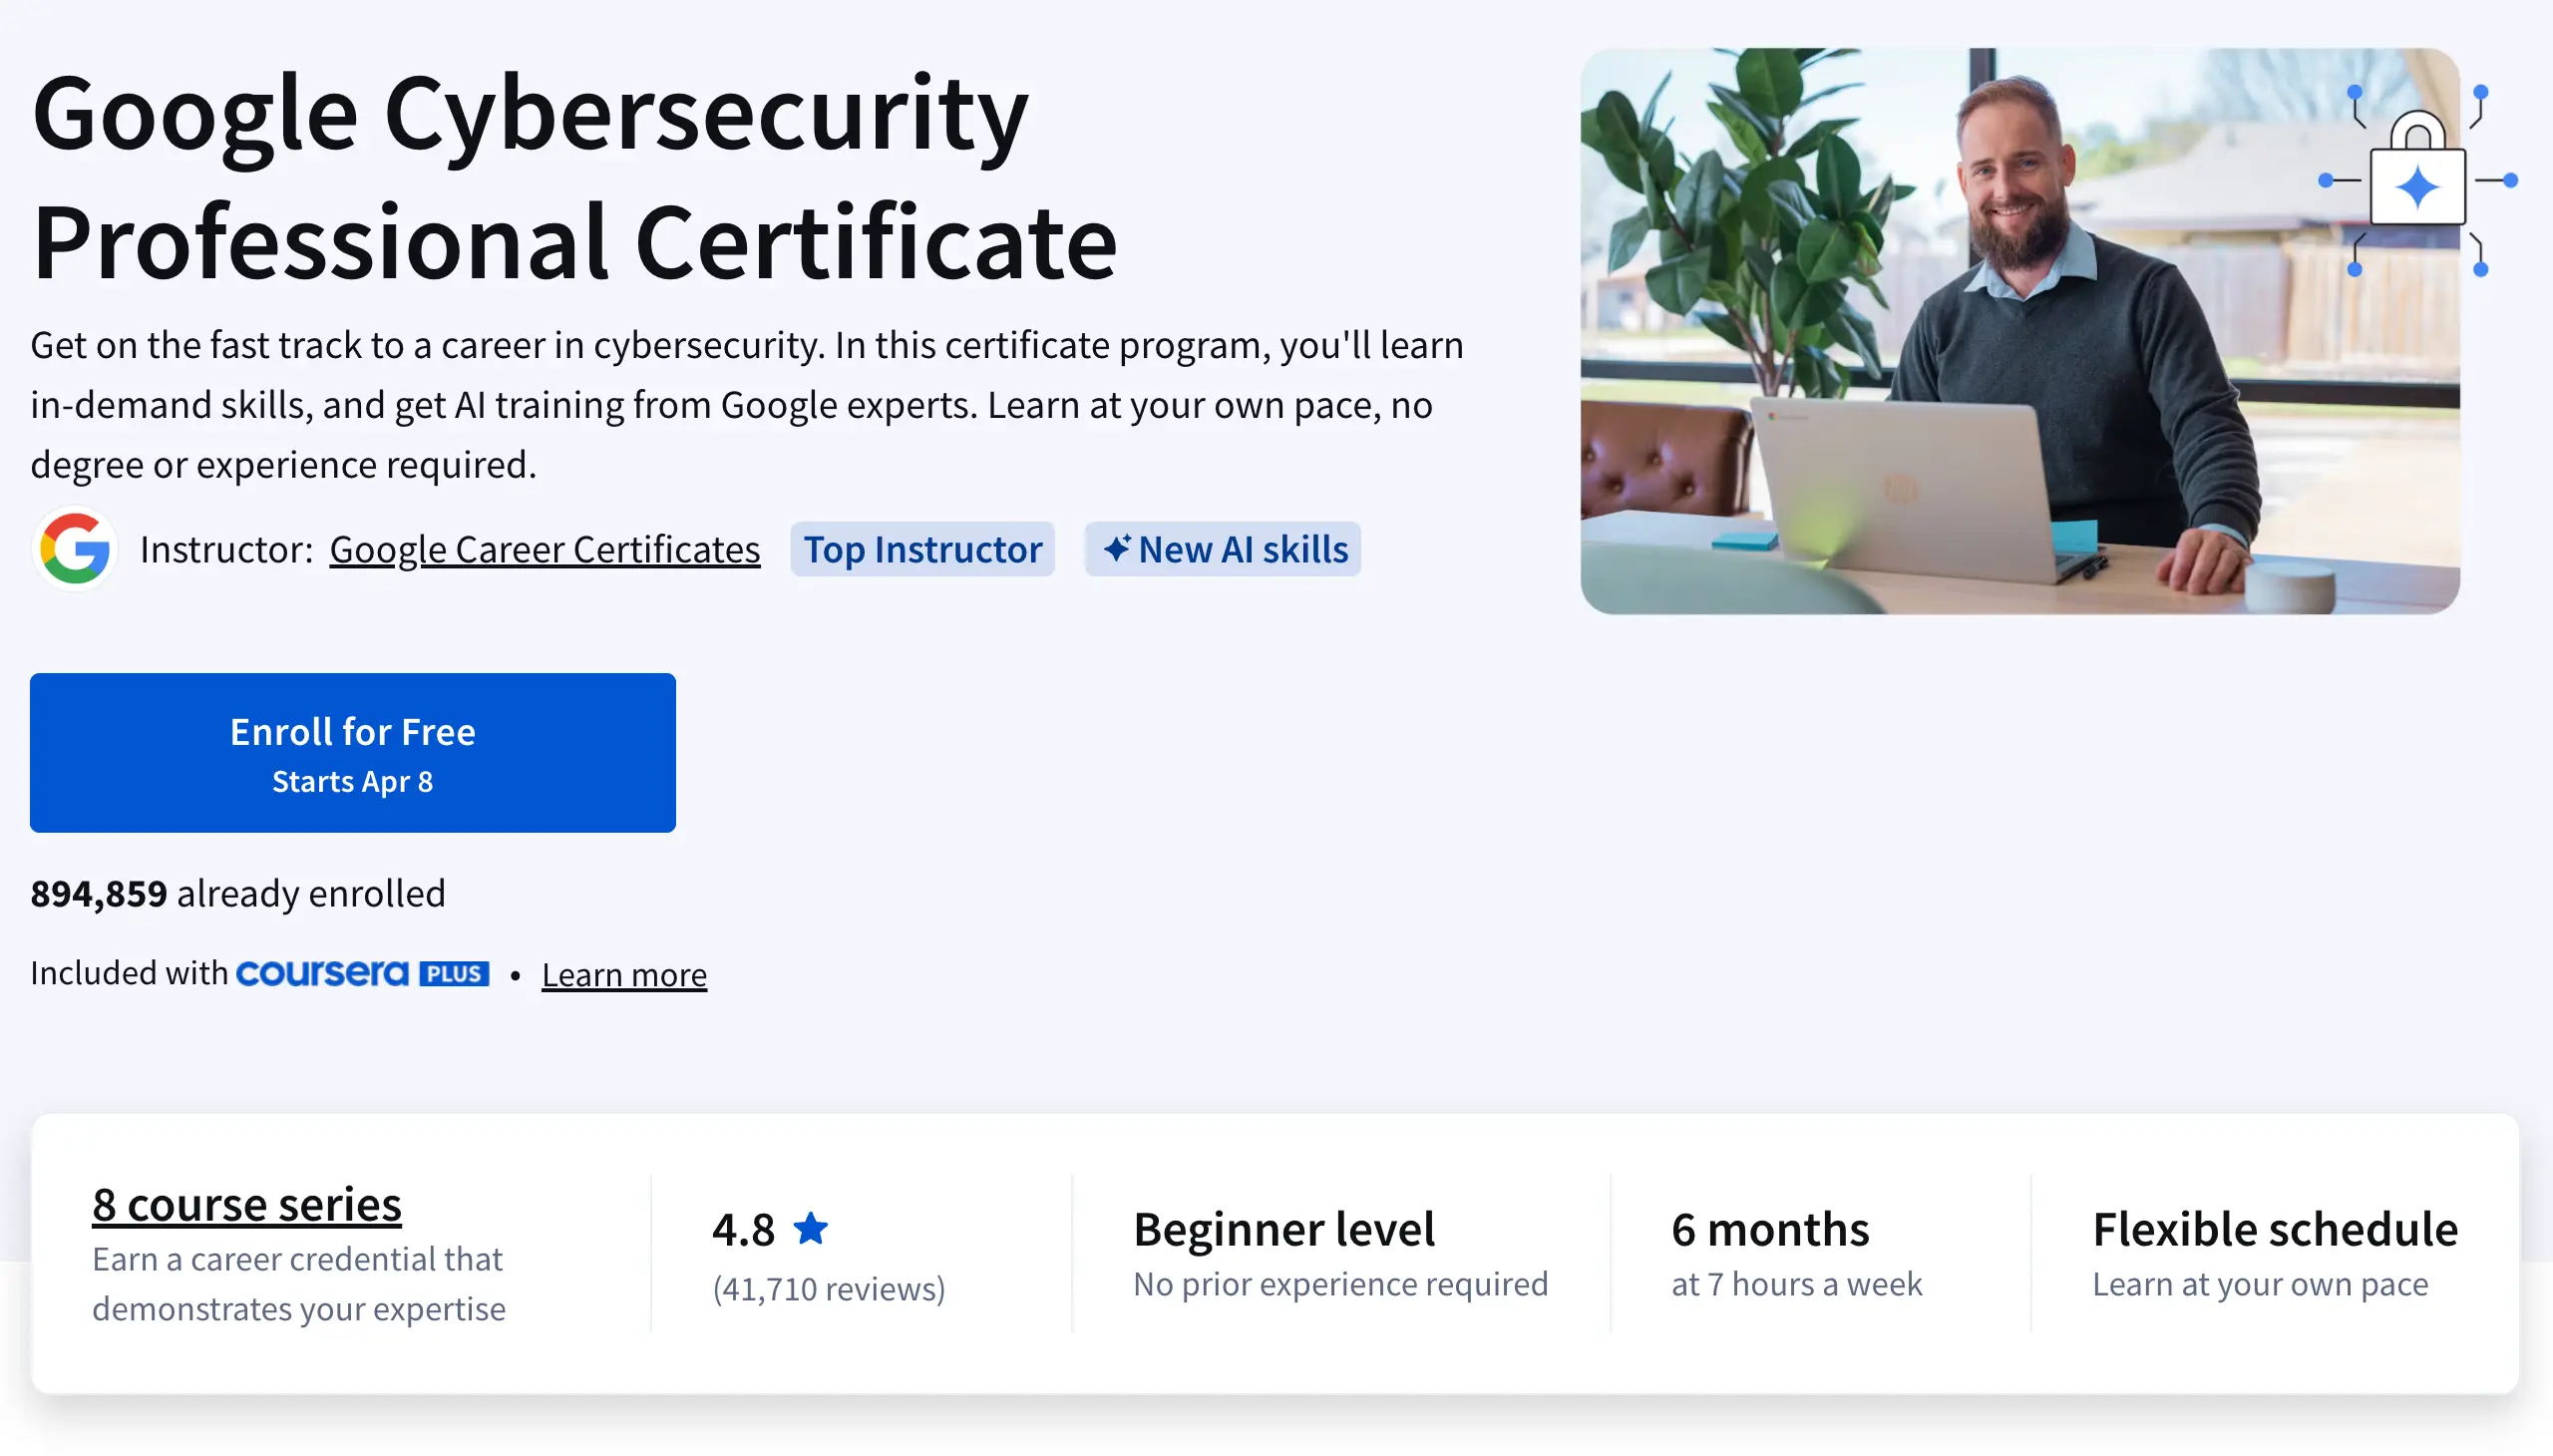The height and width of the screenshot is (1456, 2553).
Task: Open the Google Career Certificates instructor link
Action: coord(545,549)
